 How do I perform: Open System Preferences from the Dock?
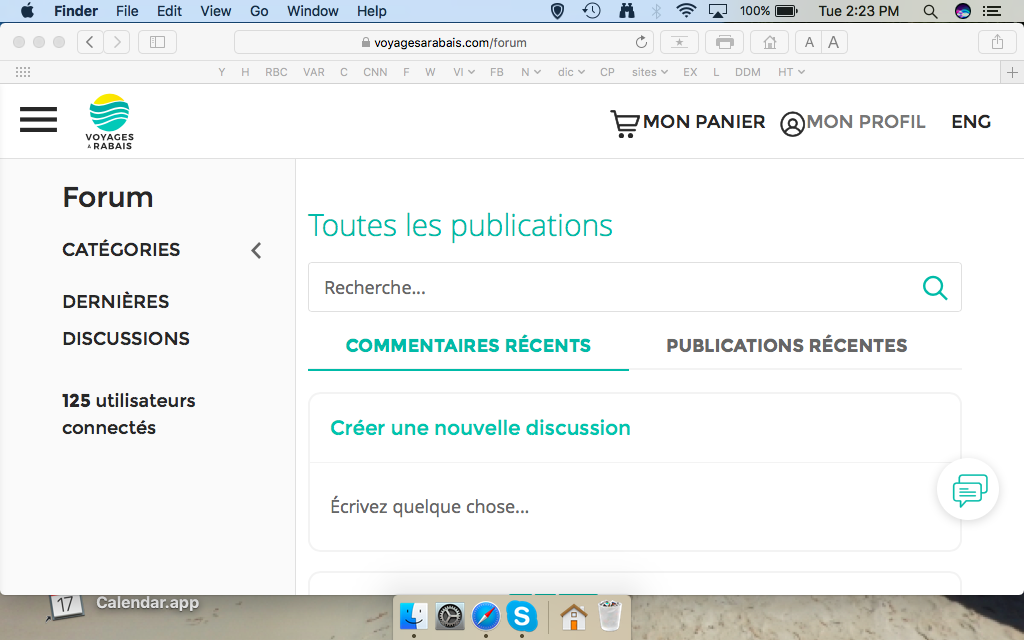[450, 616]
